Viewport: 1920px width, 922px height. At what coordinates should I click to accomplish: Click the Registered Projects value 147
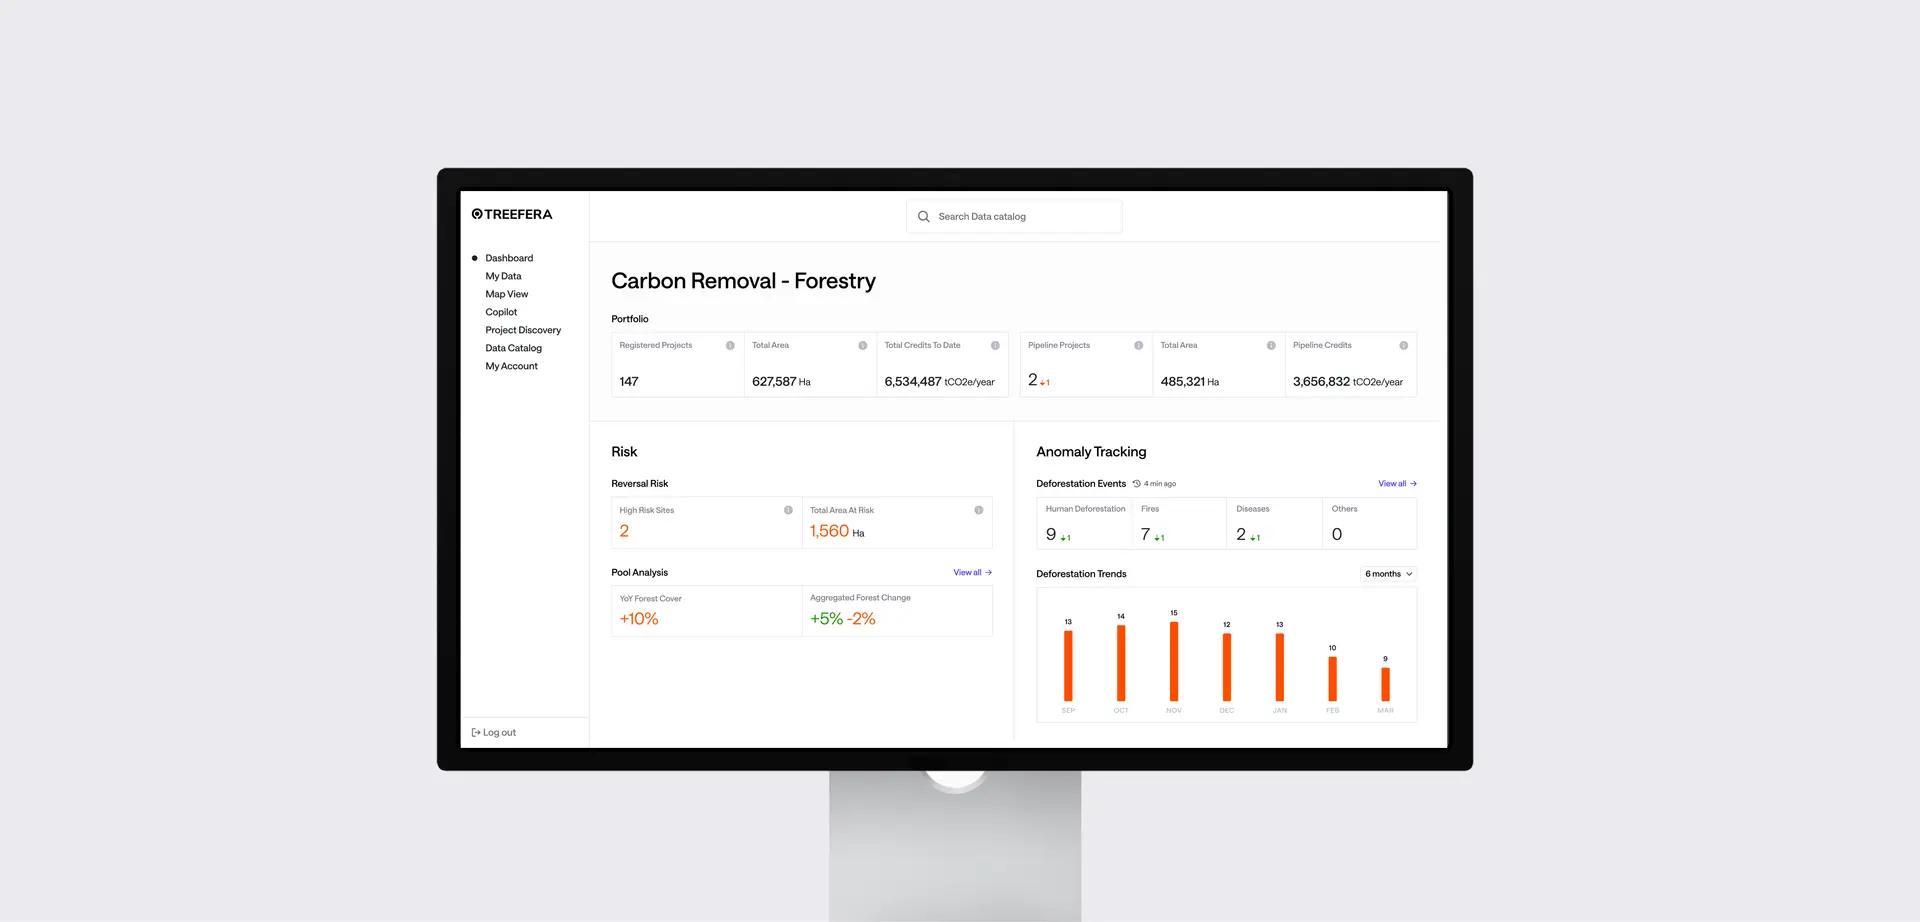point(629,382)
